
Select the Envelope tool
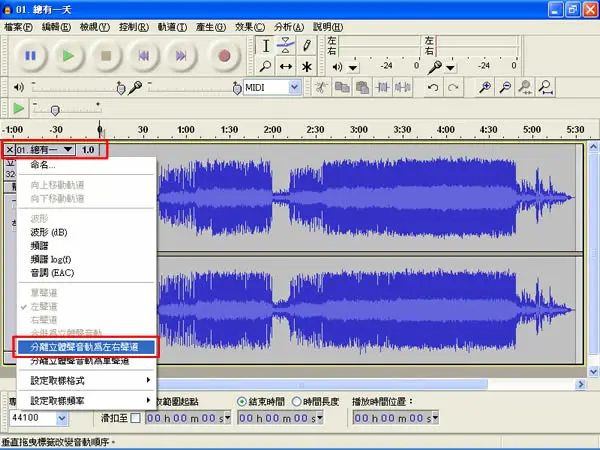285,45
